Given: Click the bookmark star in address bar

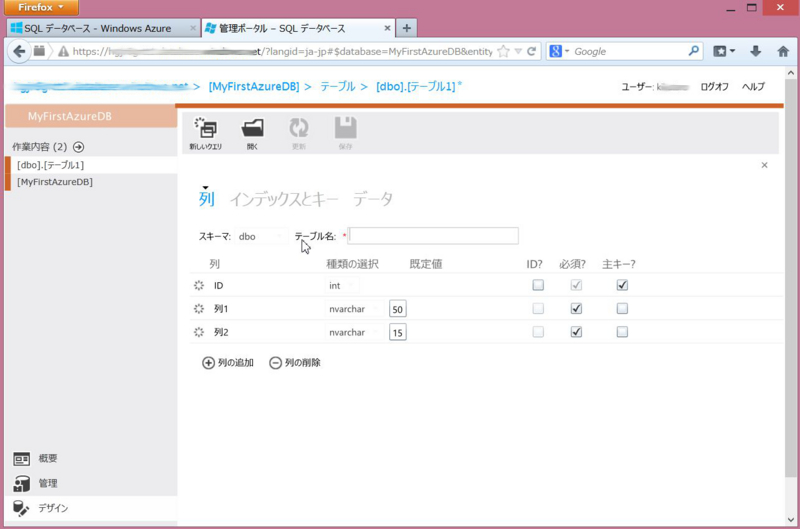Looking at the screenshot, I should (503, 51).
